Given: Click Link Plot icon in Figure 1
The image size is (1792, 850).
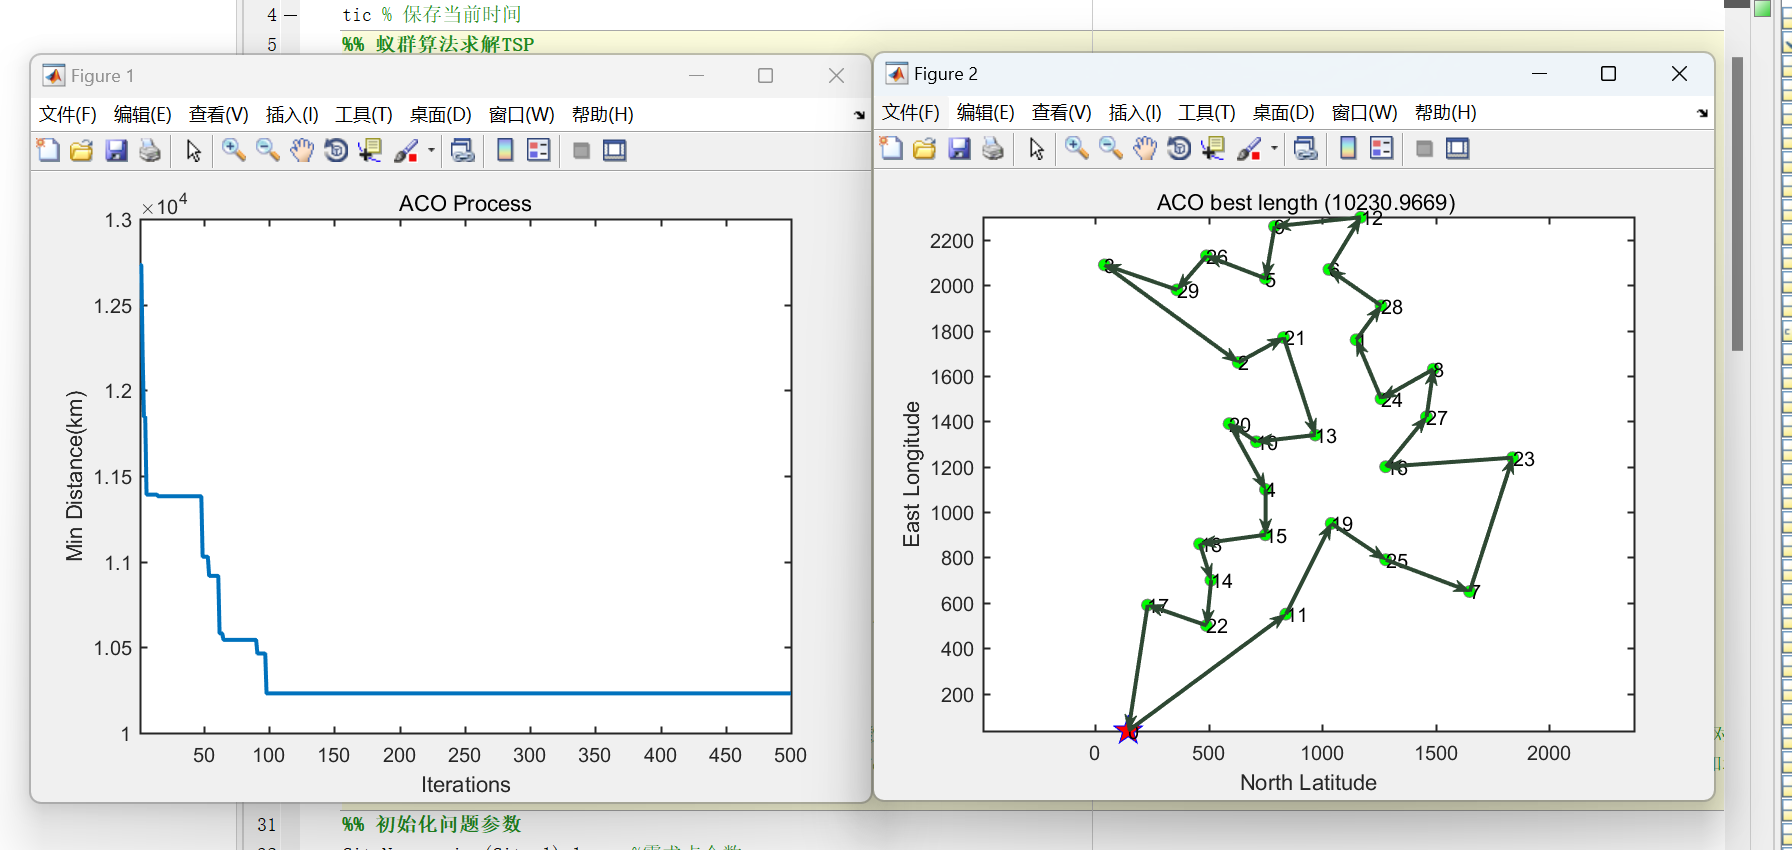Looking at the screenshot, I should tap(462, 151).
